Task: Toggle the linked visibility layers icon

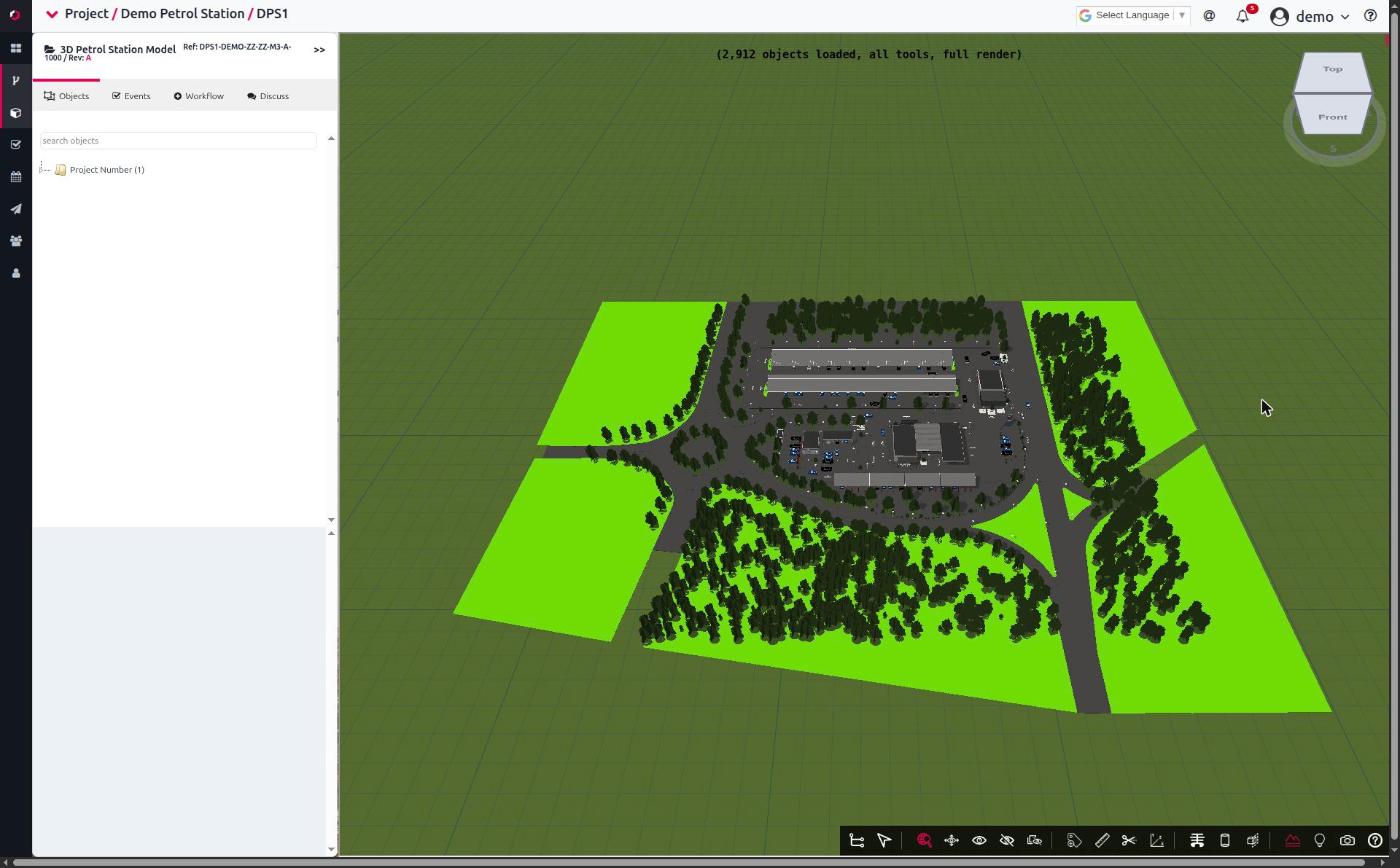Action: pos(1034,841)
